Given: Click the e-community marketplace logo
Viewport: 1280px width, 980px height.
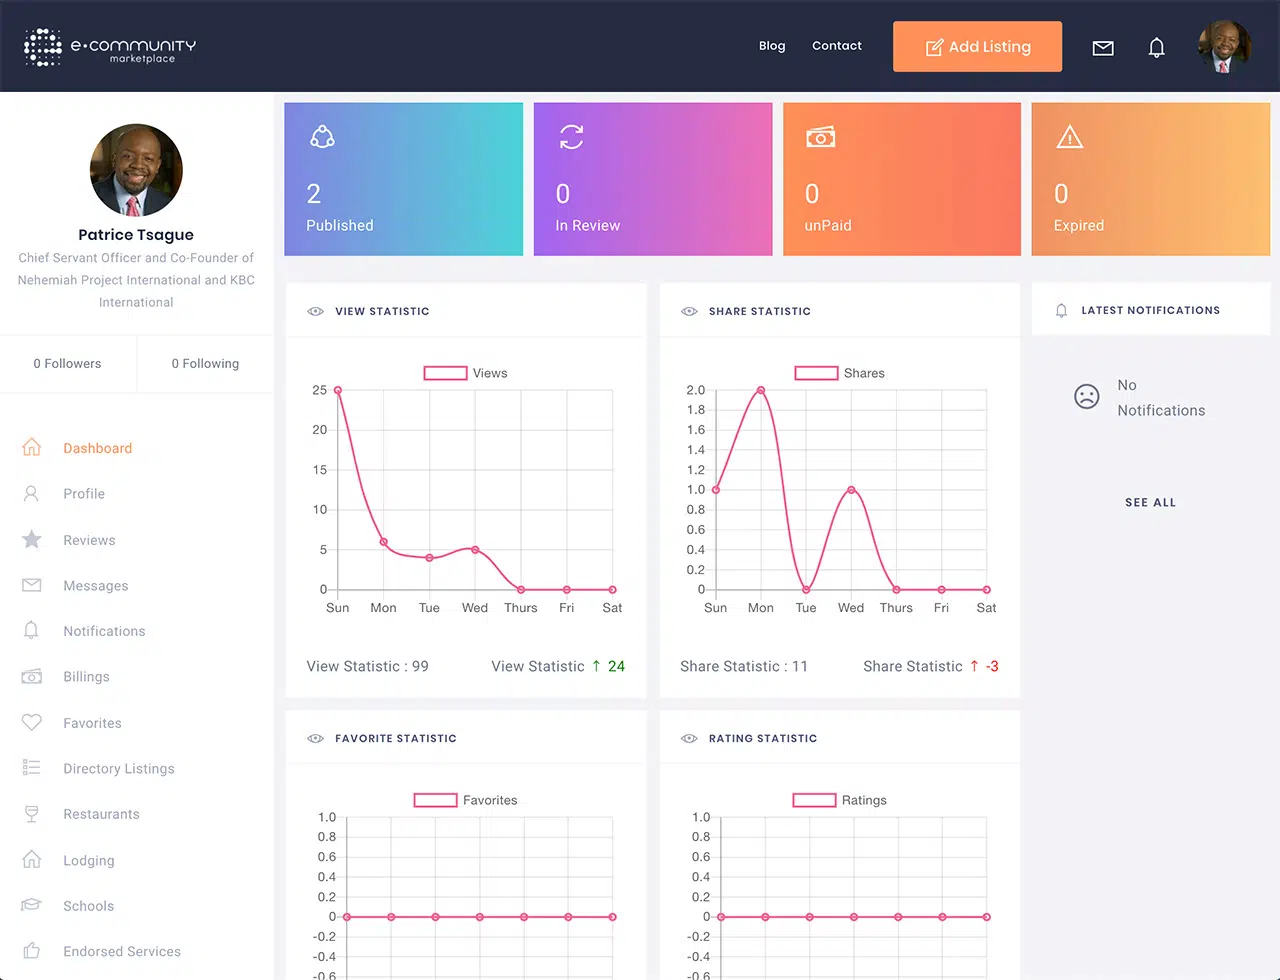Looking at the screenshot, I should (x=110, y=47).
